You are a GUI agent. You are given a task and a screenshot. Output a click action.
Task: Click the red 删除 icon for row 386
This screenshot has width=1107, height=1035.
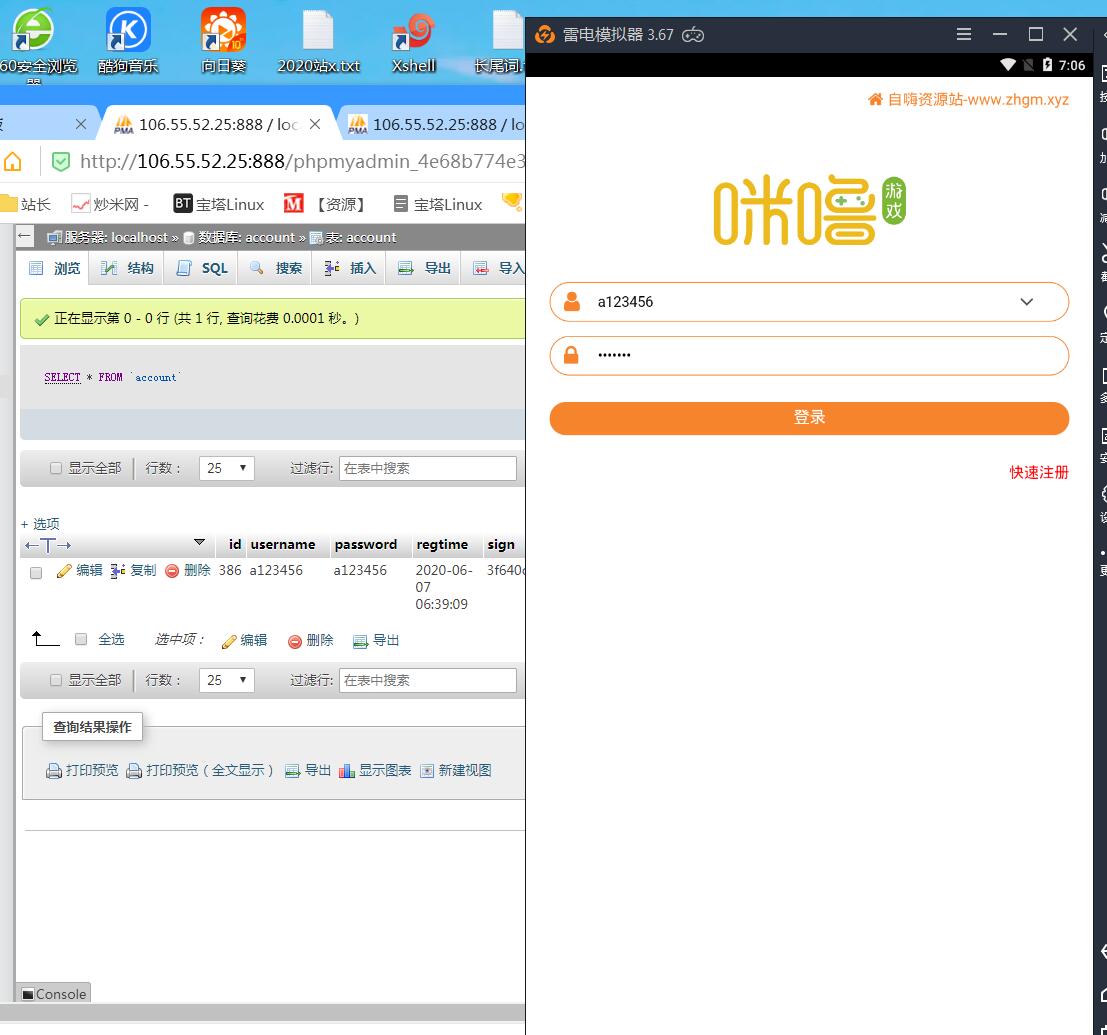pyautogui.click(x=172, y=571)
